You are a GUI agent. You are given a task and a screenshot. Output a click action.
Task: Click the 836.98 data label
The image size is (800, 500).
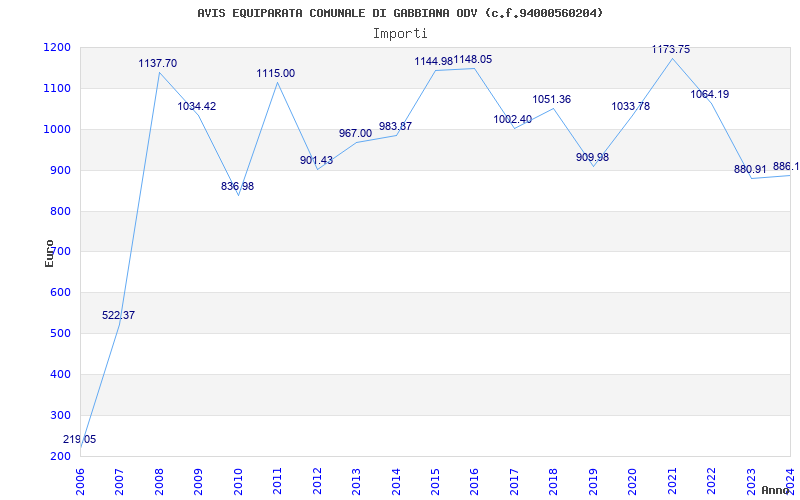237,186
